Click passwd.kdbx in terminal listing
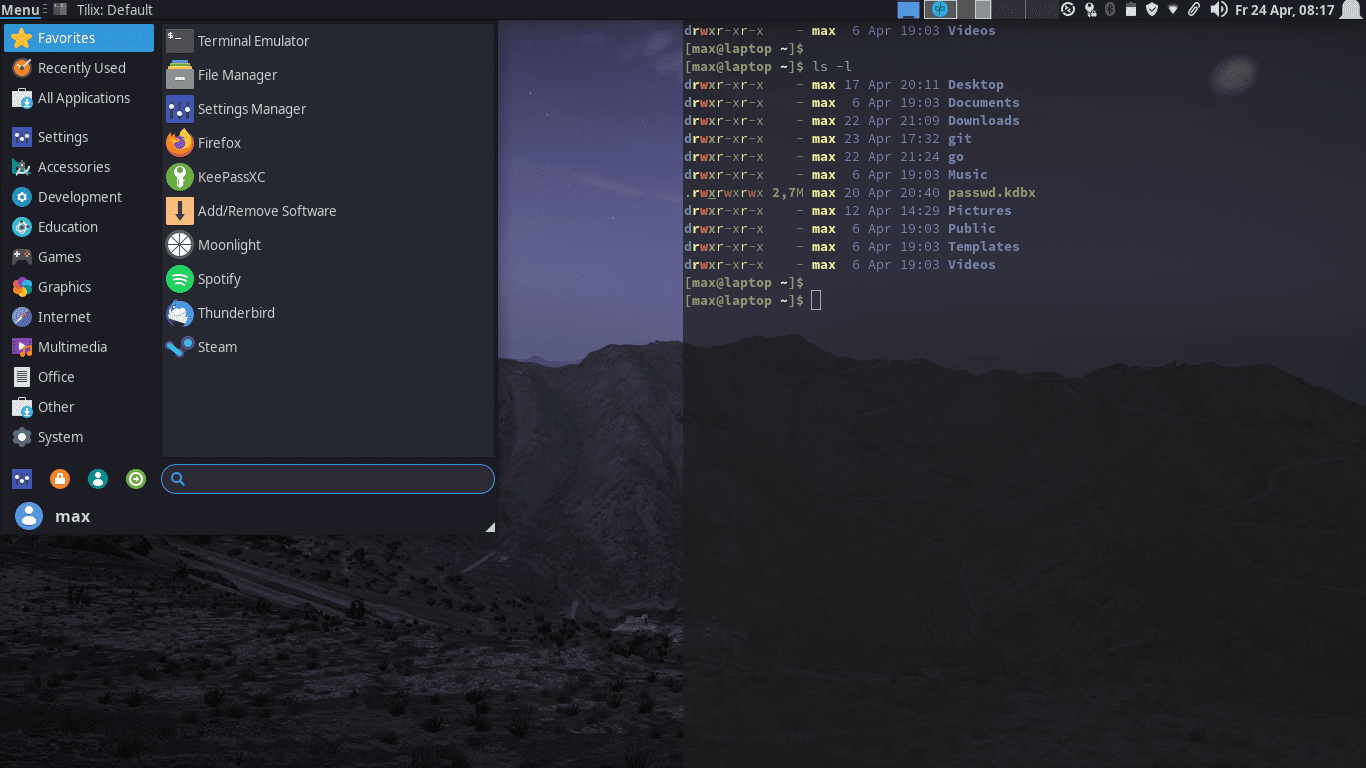The width and height of the screenshot is (1366, 768). pos(992,193)
